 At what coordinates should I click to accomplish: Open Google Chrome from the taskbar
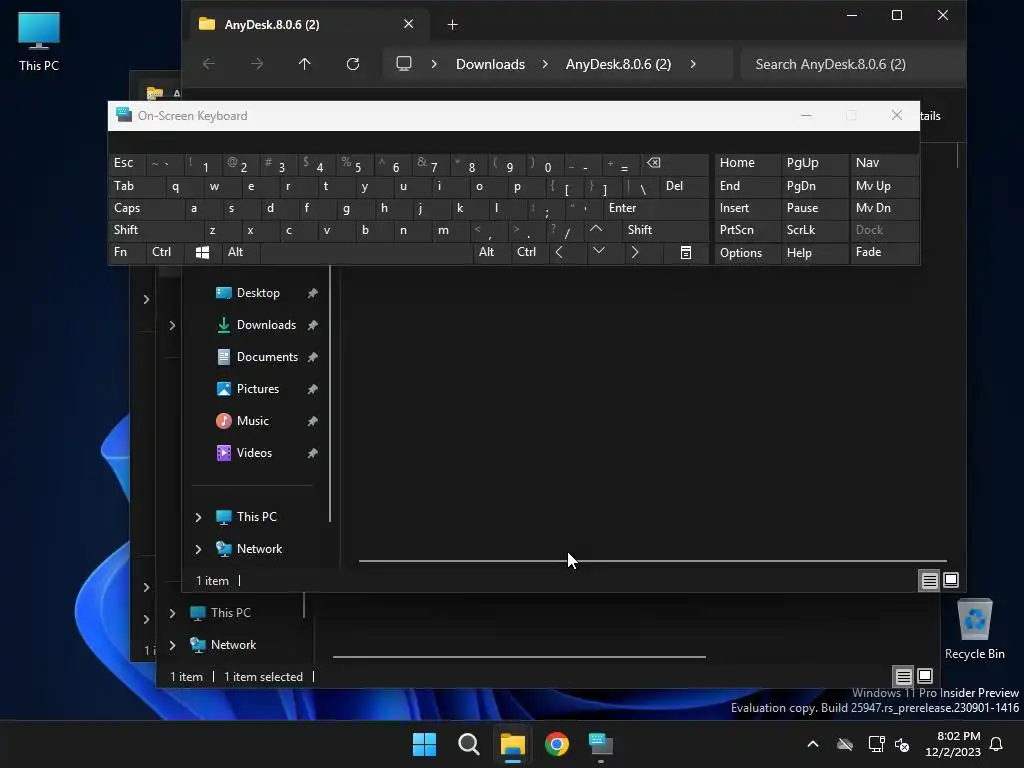pyautogui.click(x=557, y=744)
